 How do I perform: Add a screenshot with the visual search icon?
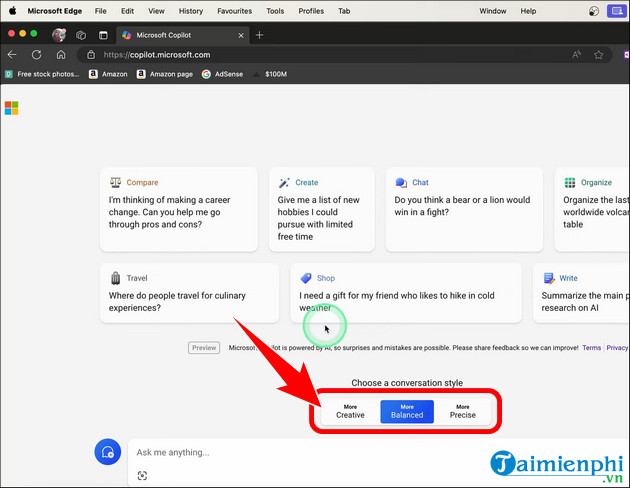[x=142, y=476]
